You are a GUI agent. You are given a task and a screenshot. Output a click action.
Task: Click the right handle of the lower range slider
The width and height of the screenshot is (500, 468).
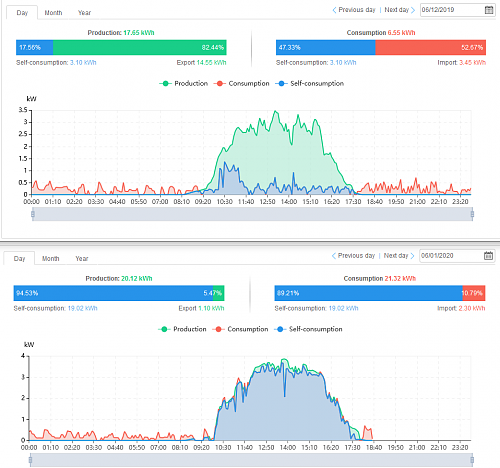[472, 460]
